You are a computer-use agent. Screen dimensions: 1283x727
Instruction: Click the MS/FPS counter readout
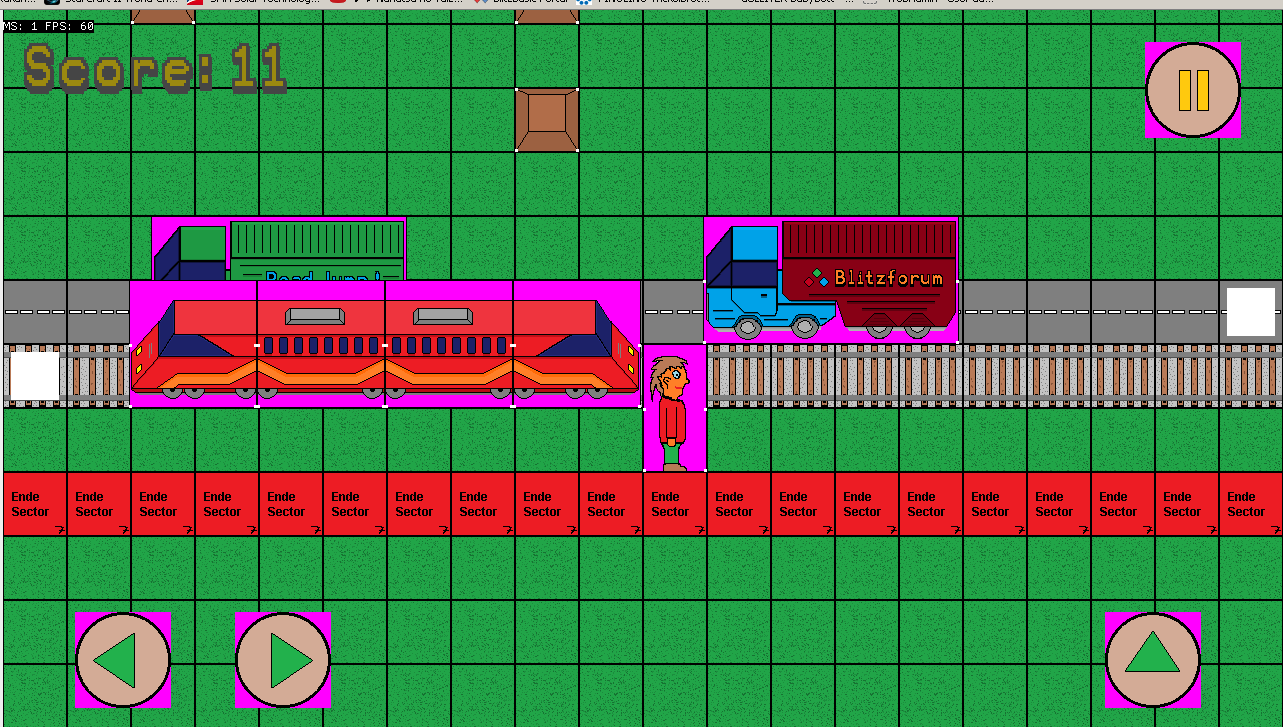[x=48, y=26]
